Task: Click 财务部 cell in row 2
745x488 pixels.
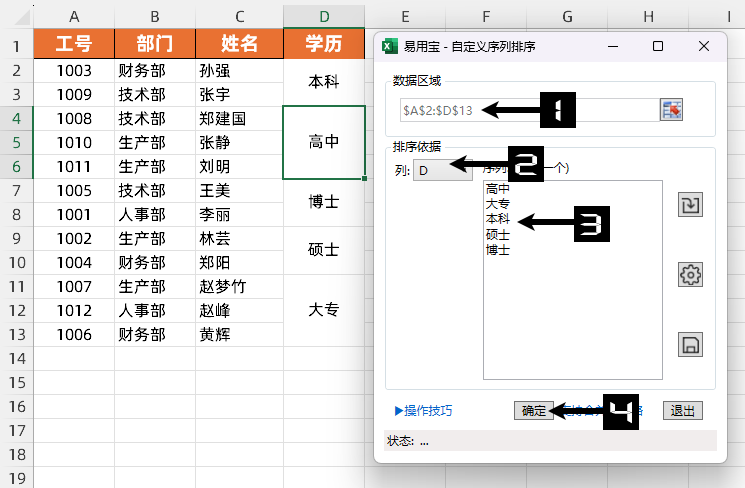Action: [x=155, y=71]
